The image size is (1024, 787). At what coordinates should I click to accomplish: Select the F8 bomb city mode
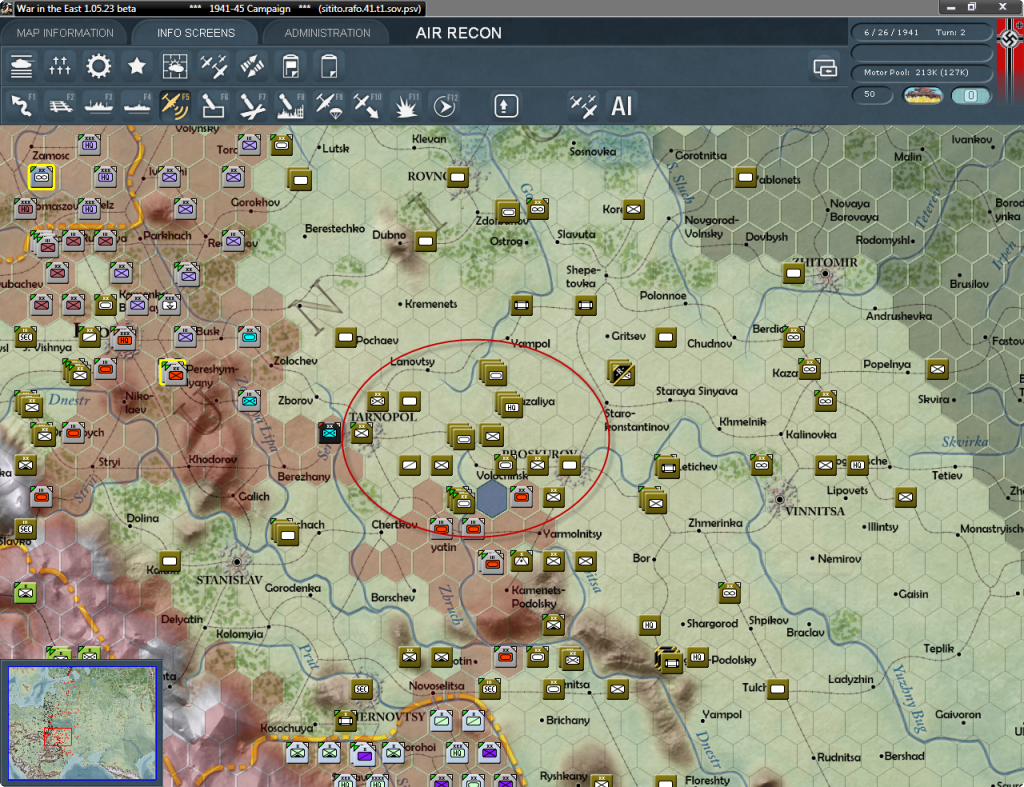tap(291, 106)
